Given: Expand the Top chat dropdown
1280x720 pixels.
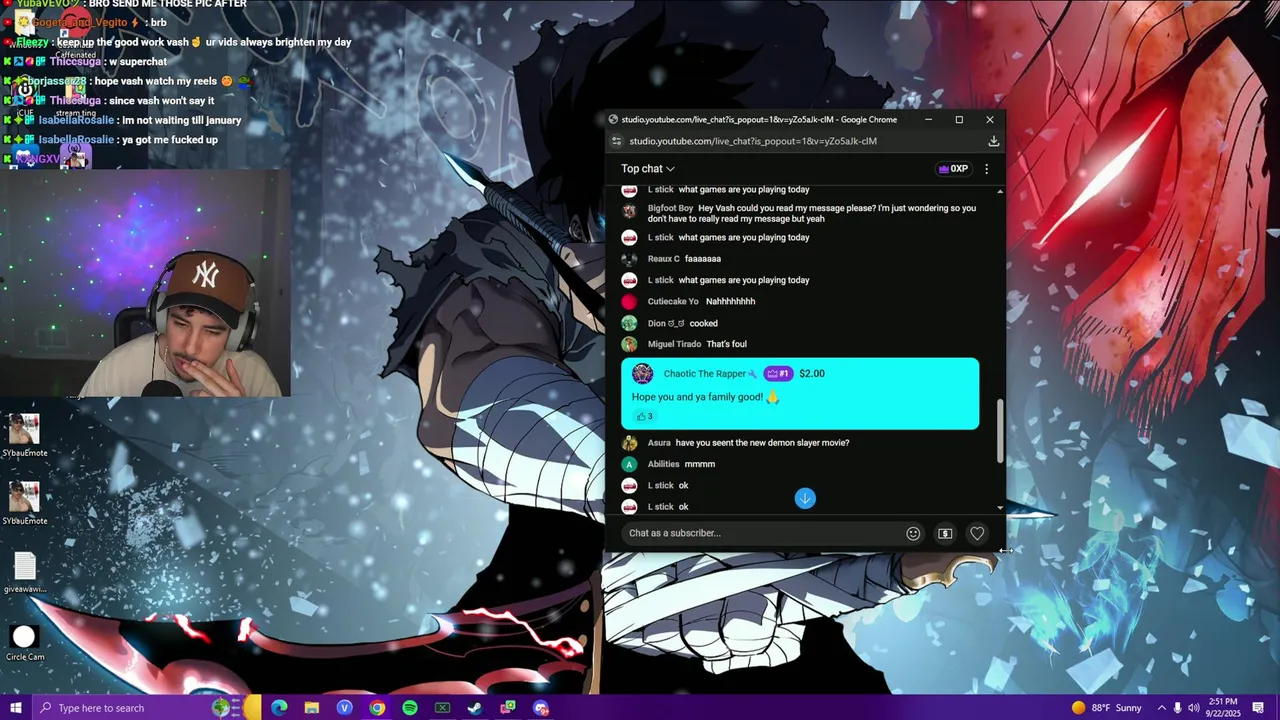Looking at the screenshot, I should [x=648, y=169].
